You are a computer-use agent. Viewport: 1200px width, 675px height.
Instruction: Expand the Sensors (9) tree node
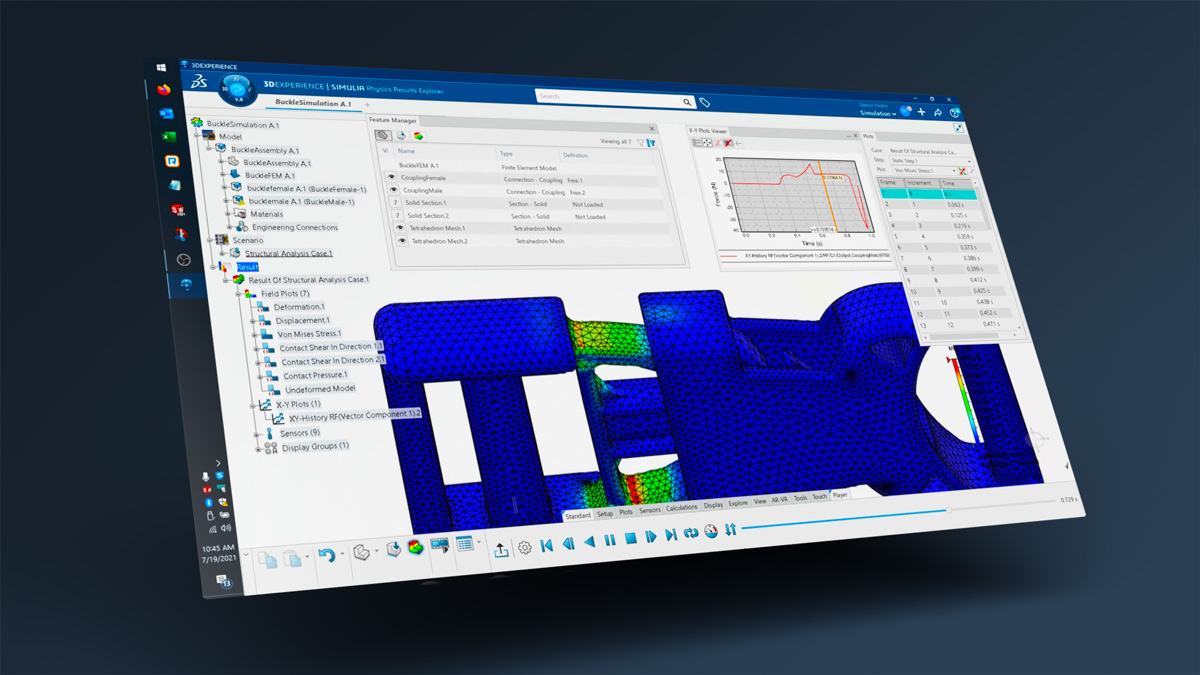(x=256, y=434)
